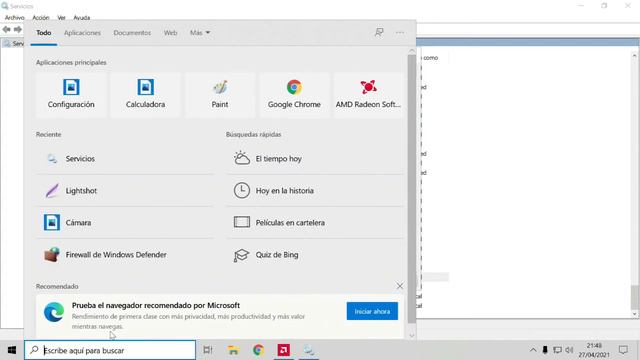Open Archivo menu in Servicios window
This screenshot has height=360, width=640.
coord(15,18)
